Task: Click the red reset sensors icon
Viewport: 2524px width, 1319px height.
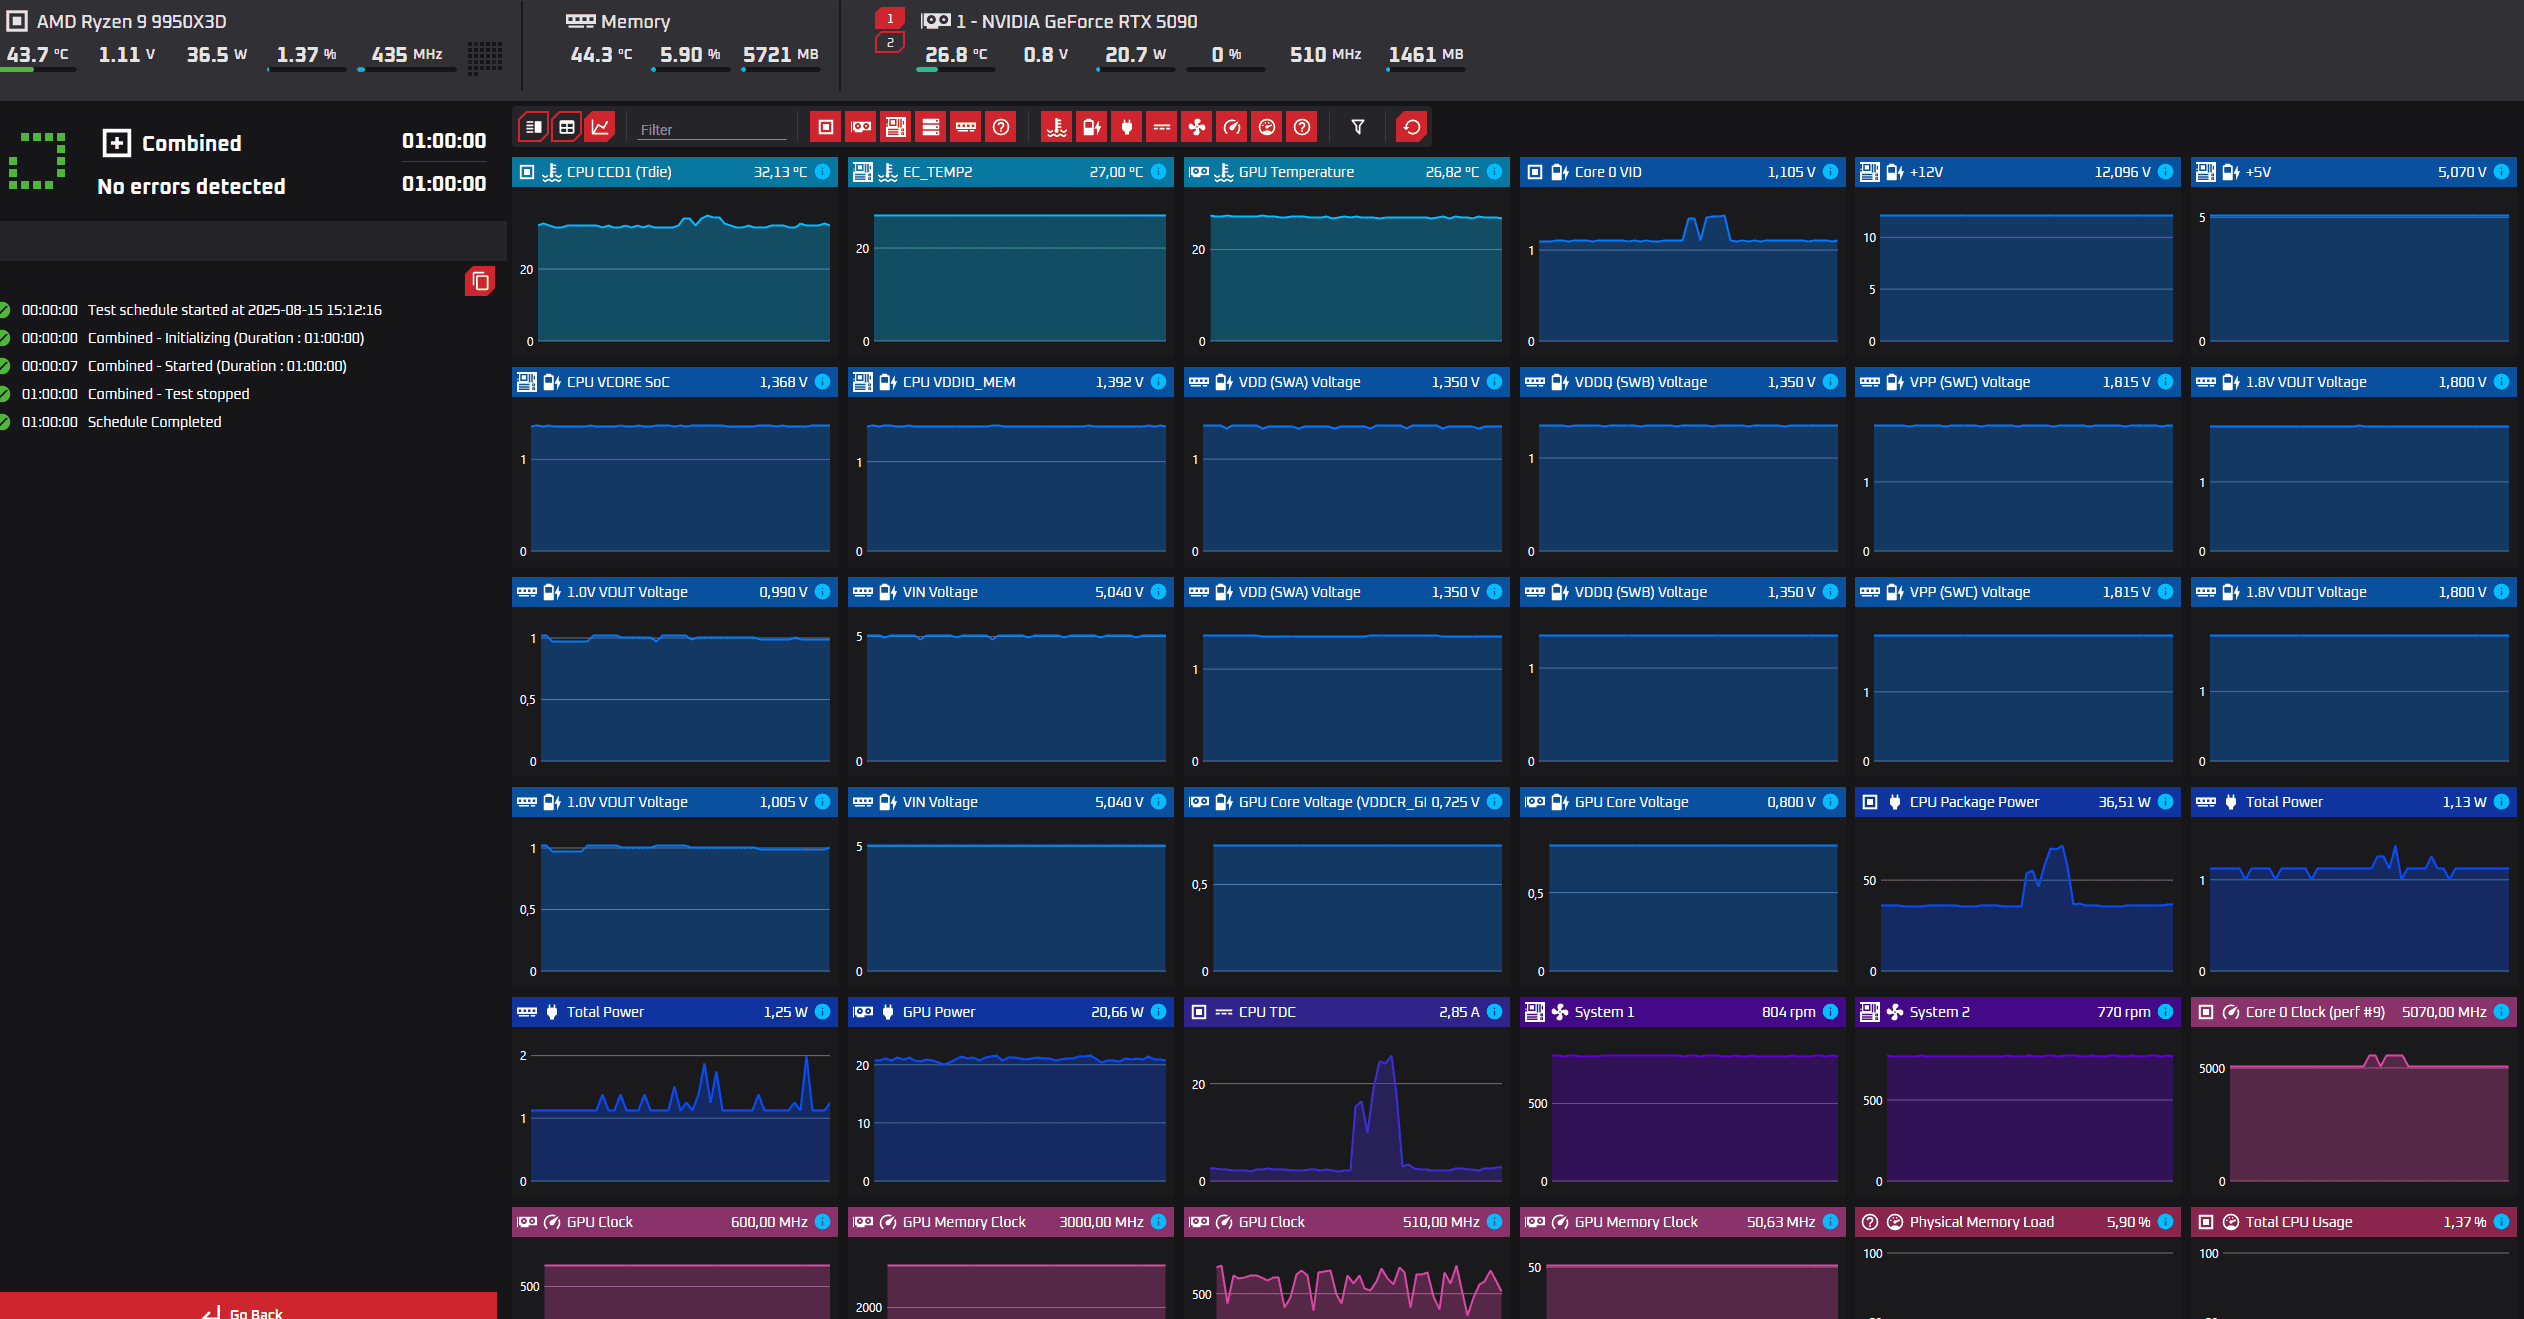Action: click(x=1411, y=127)
